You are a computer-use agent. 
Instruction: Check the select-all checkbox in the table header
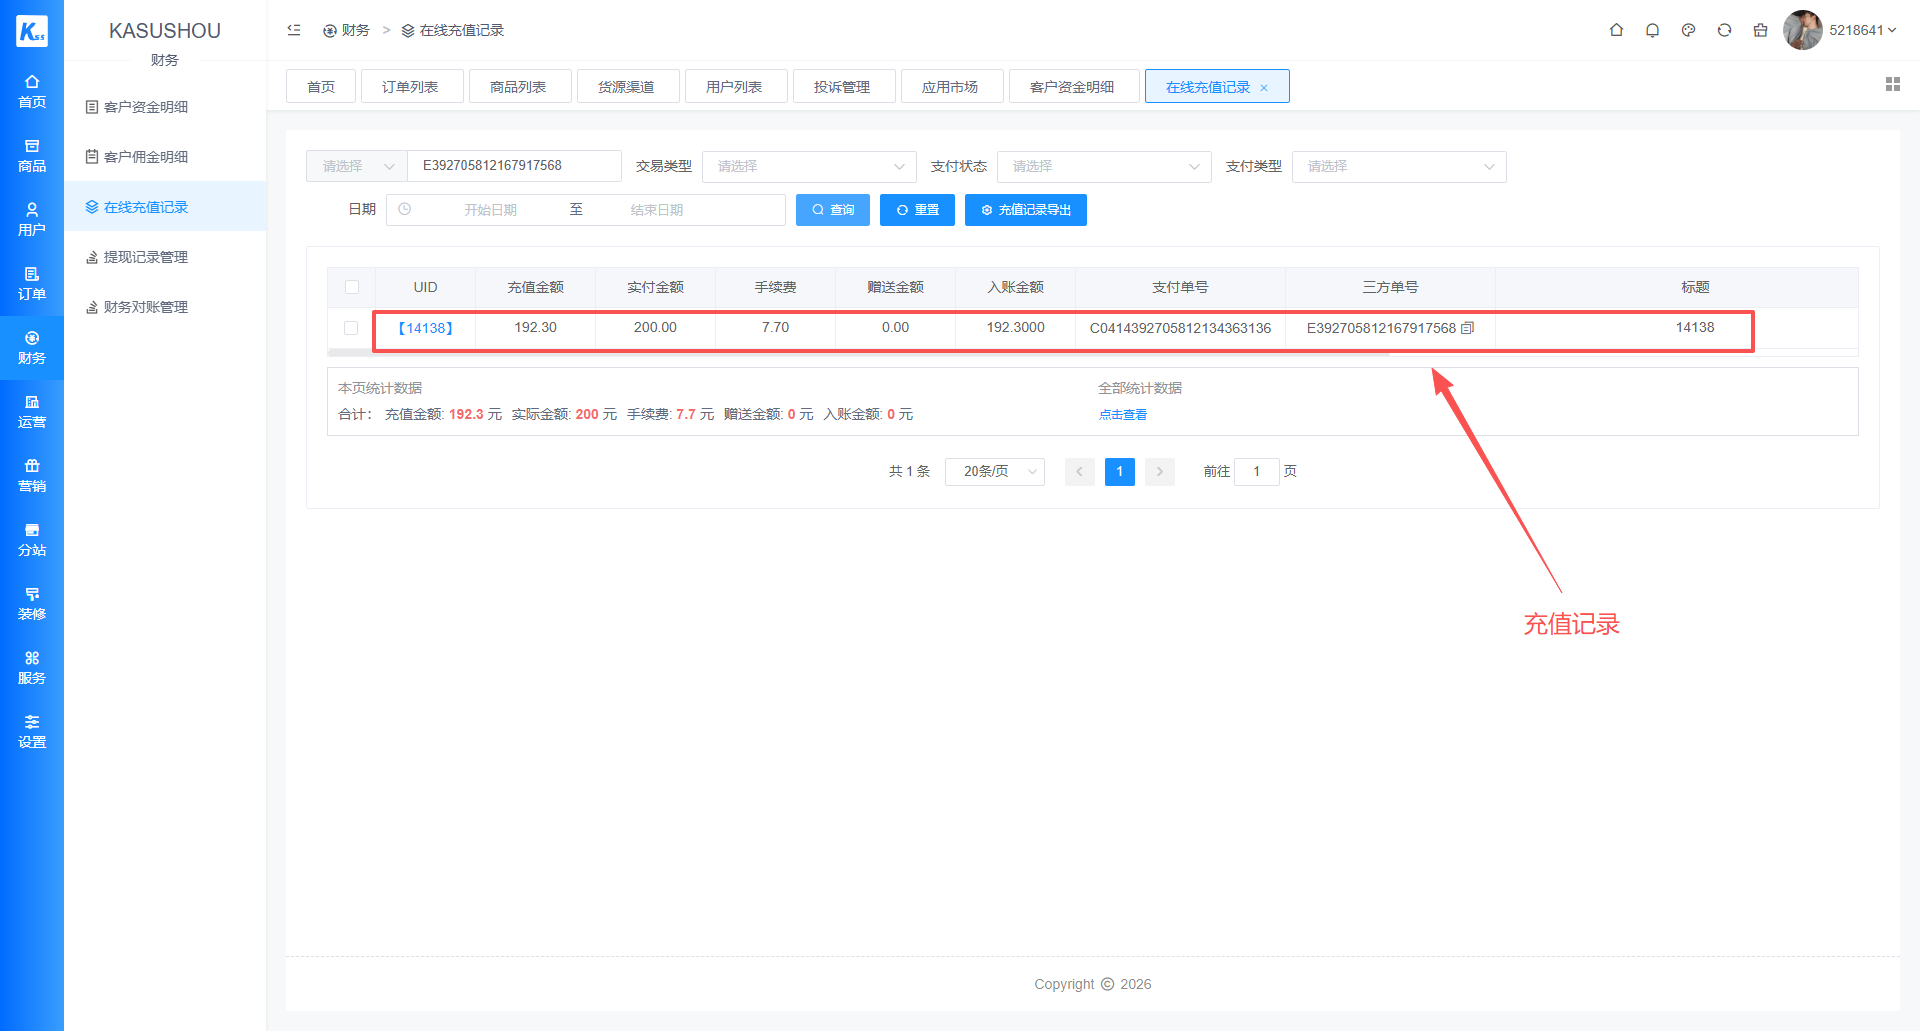pos(351,287)
